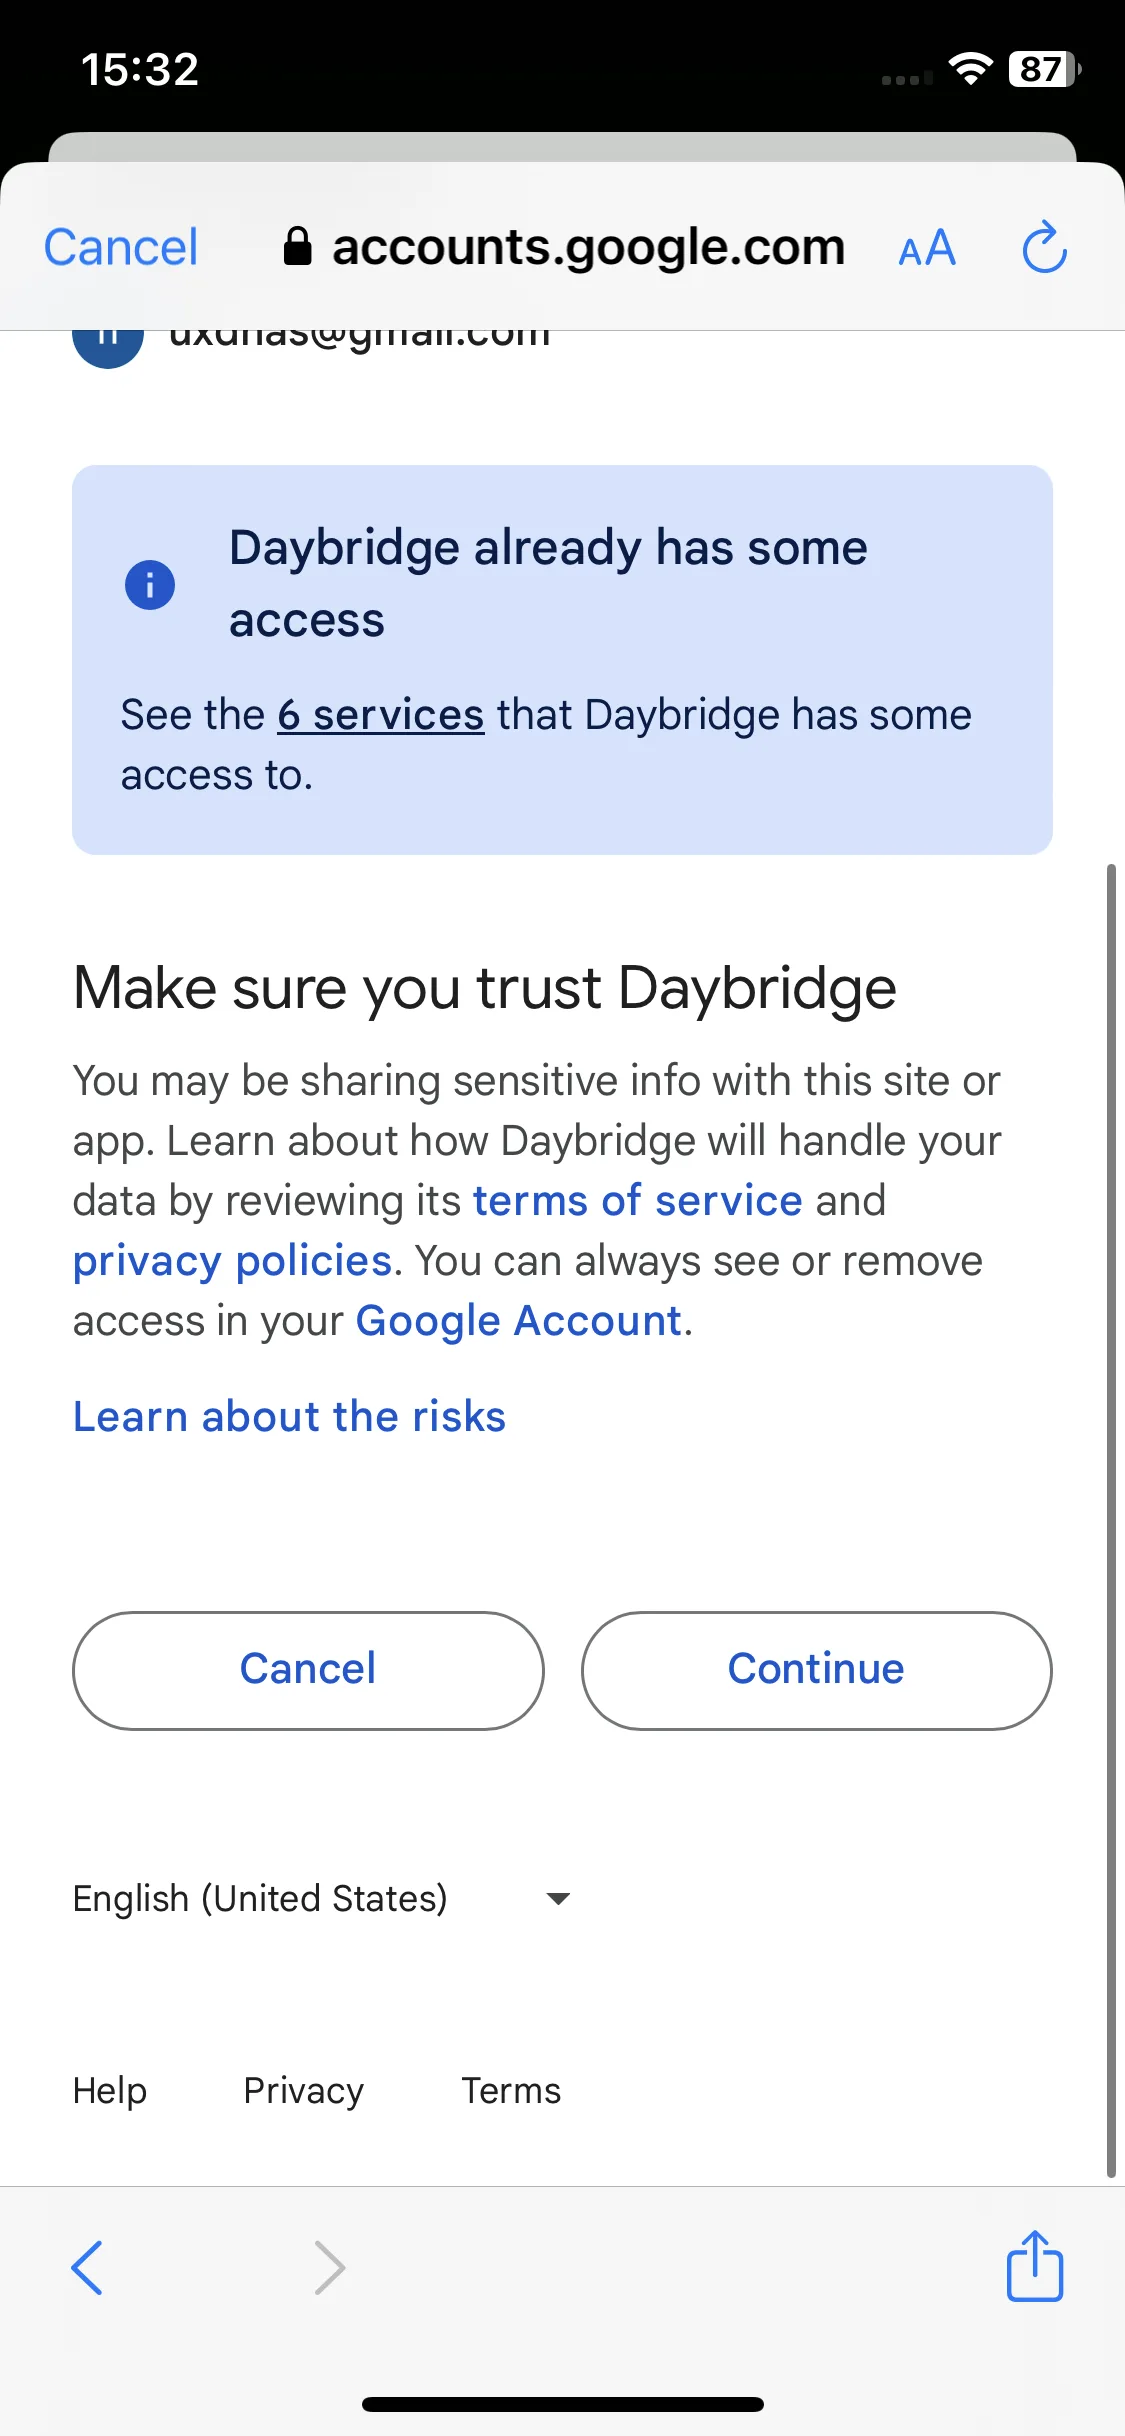Screen dimensions: 1125x2436
Task: Go back with the left chevron
Action: 87,2267
